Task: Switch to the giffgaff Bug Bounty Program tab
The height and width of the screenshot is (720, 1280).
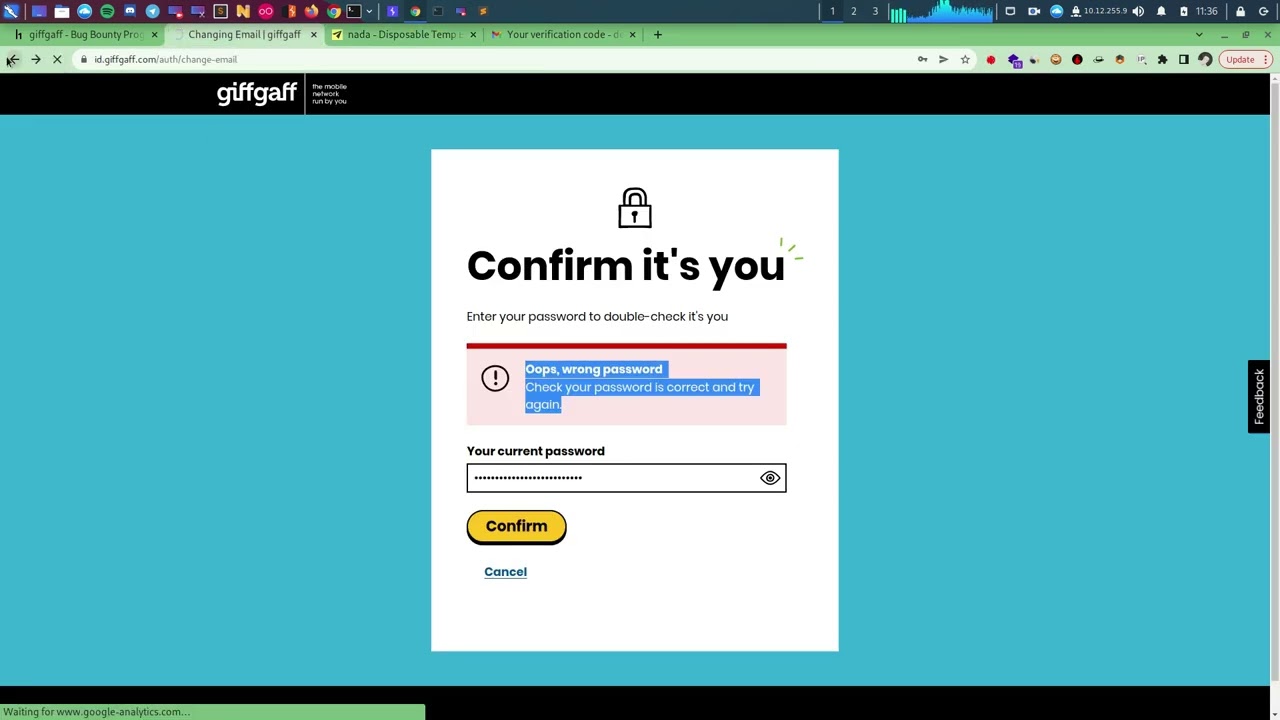Action: point(85,34)
